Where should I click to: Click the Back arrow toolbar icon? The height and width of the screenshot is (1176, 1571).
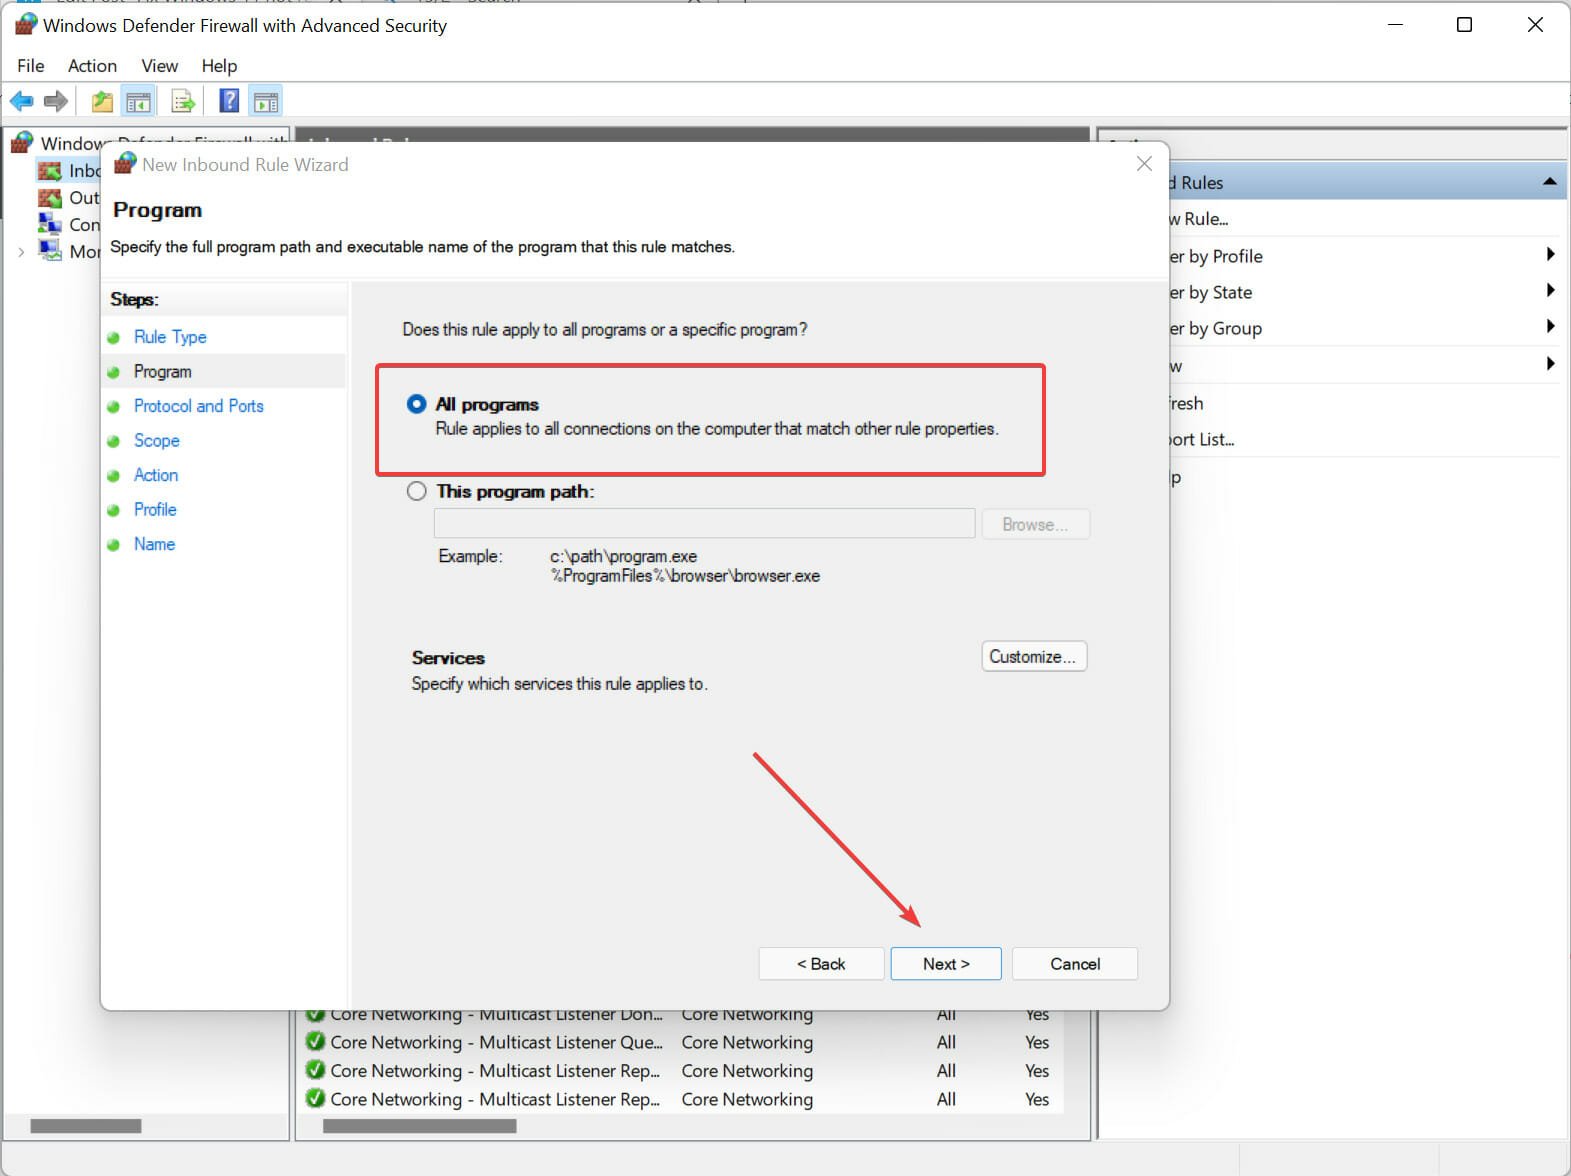pos(22,101)
